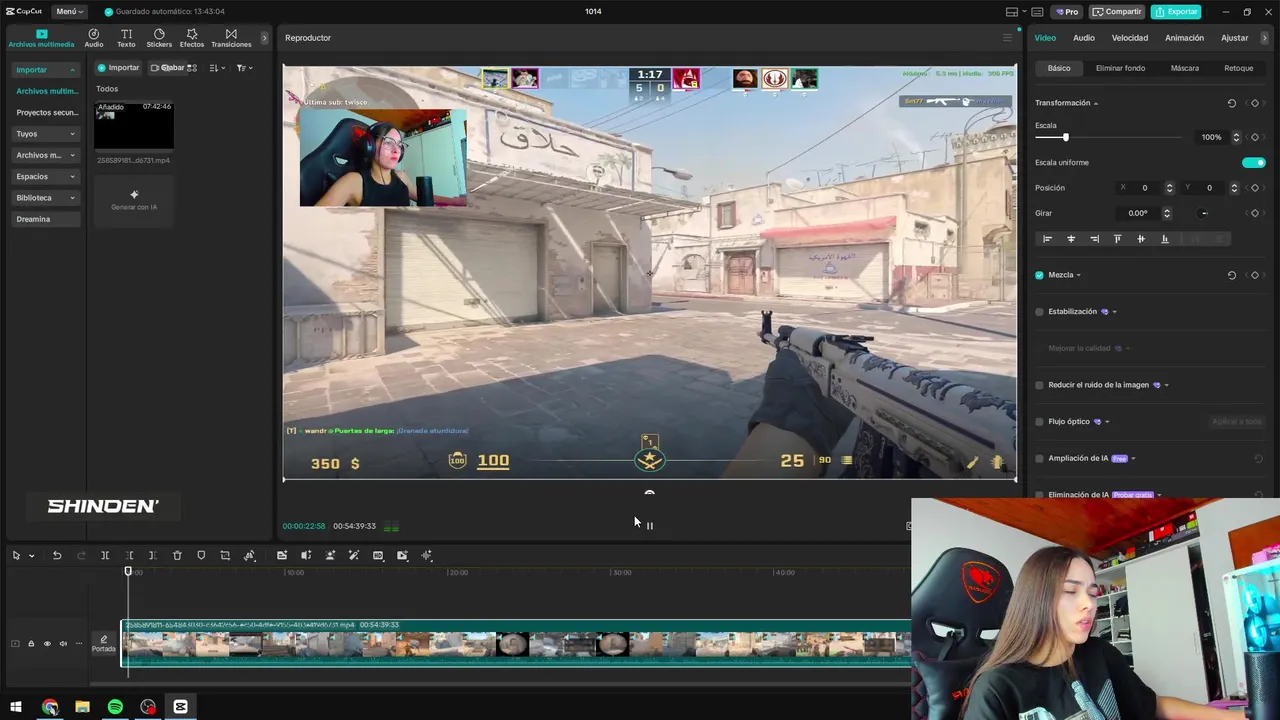Screen dimensions: 1280x720
Task: Uncheck the Mezcla checkbox
Action: click(x=1039, y=275)
